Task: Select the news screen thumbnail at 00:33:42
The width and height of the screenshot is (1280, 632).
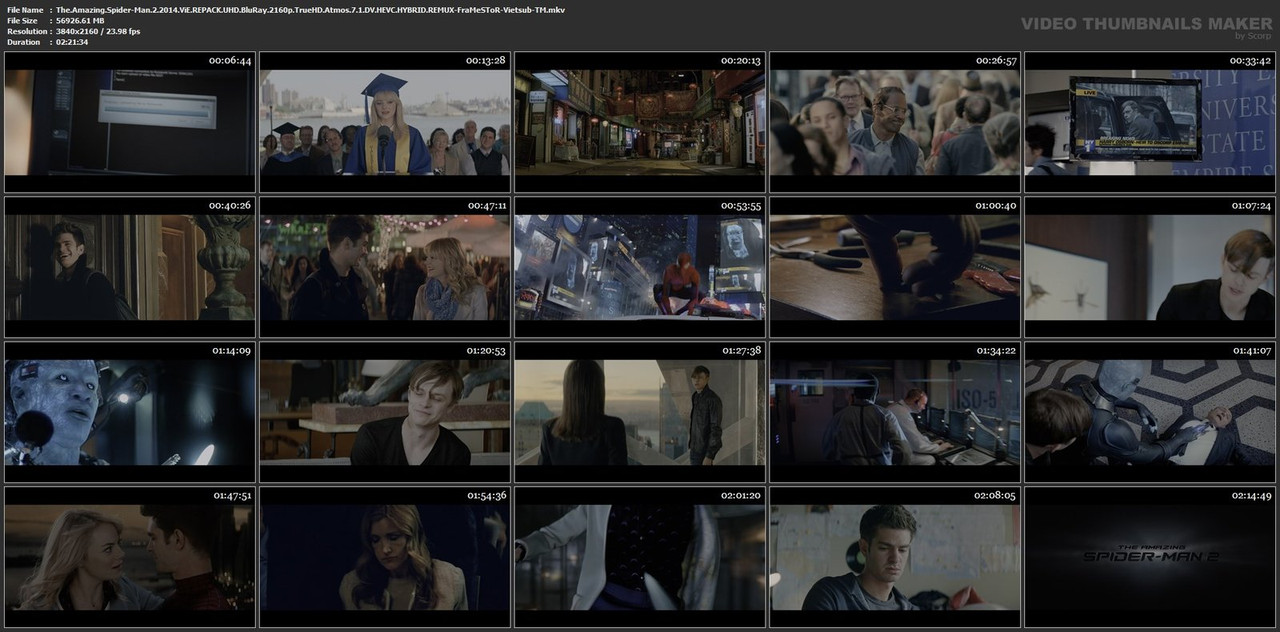Action: coord(1150,122)
